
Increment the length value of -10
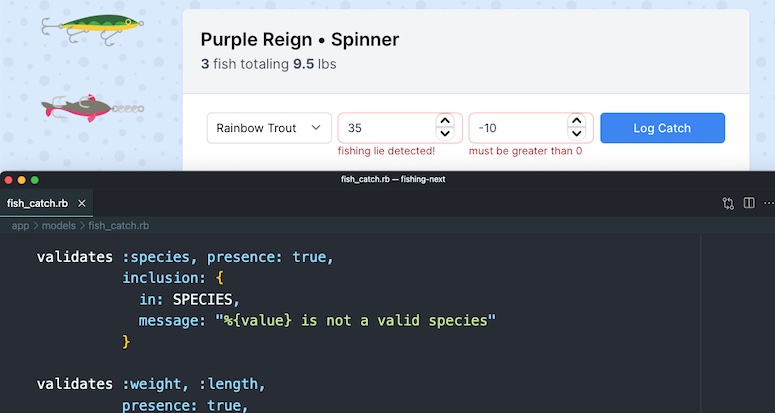click(576, 121)
